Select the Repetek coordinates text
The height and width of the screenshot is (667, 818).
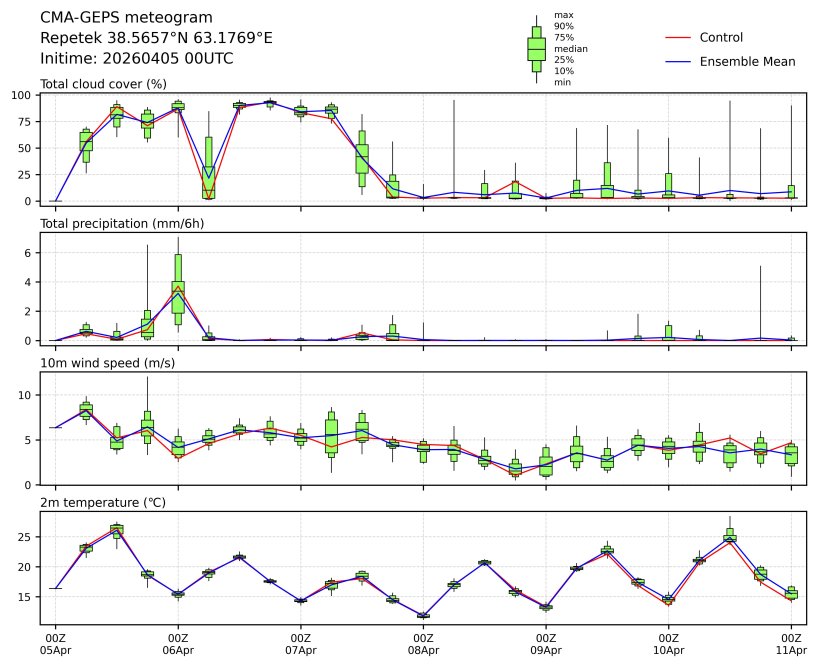click(156, 38)
